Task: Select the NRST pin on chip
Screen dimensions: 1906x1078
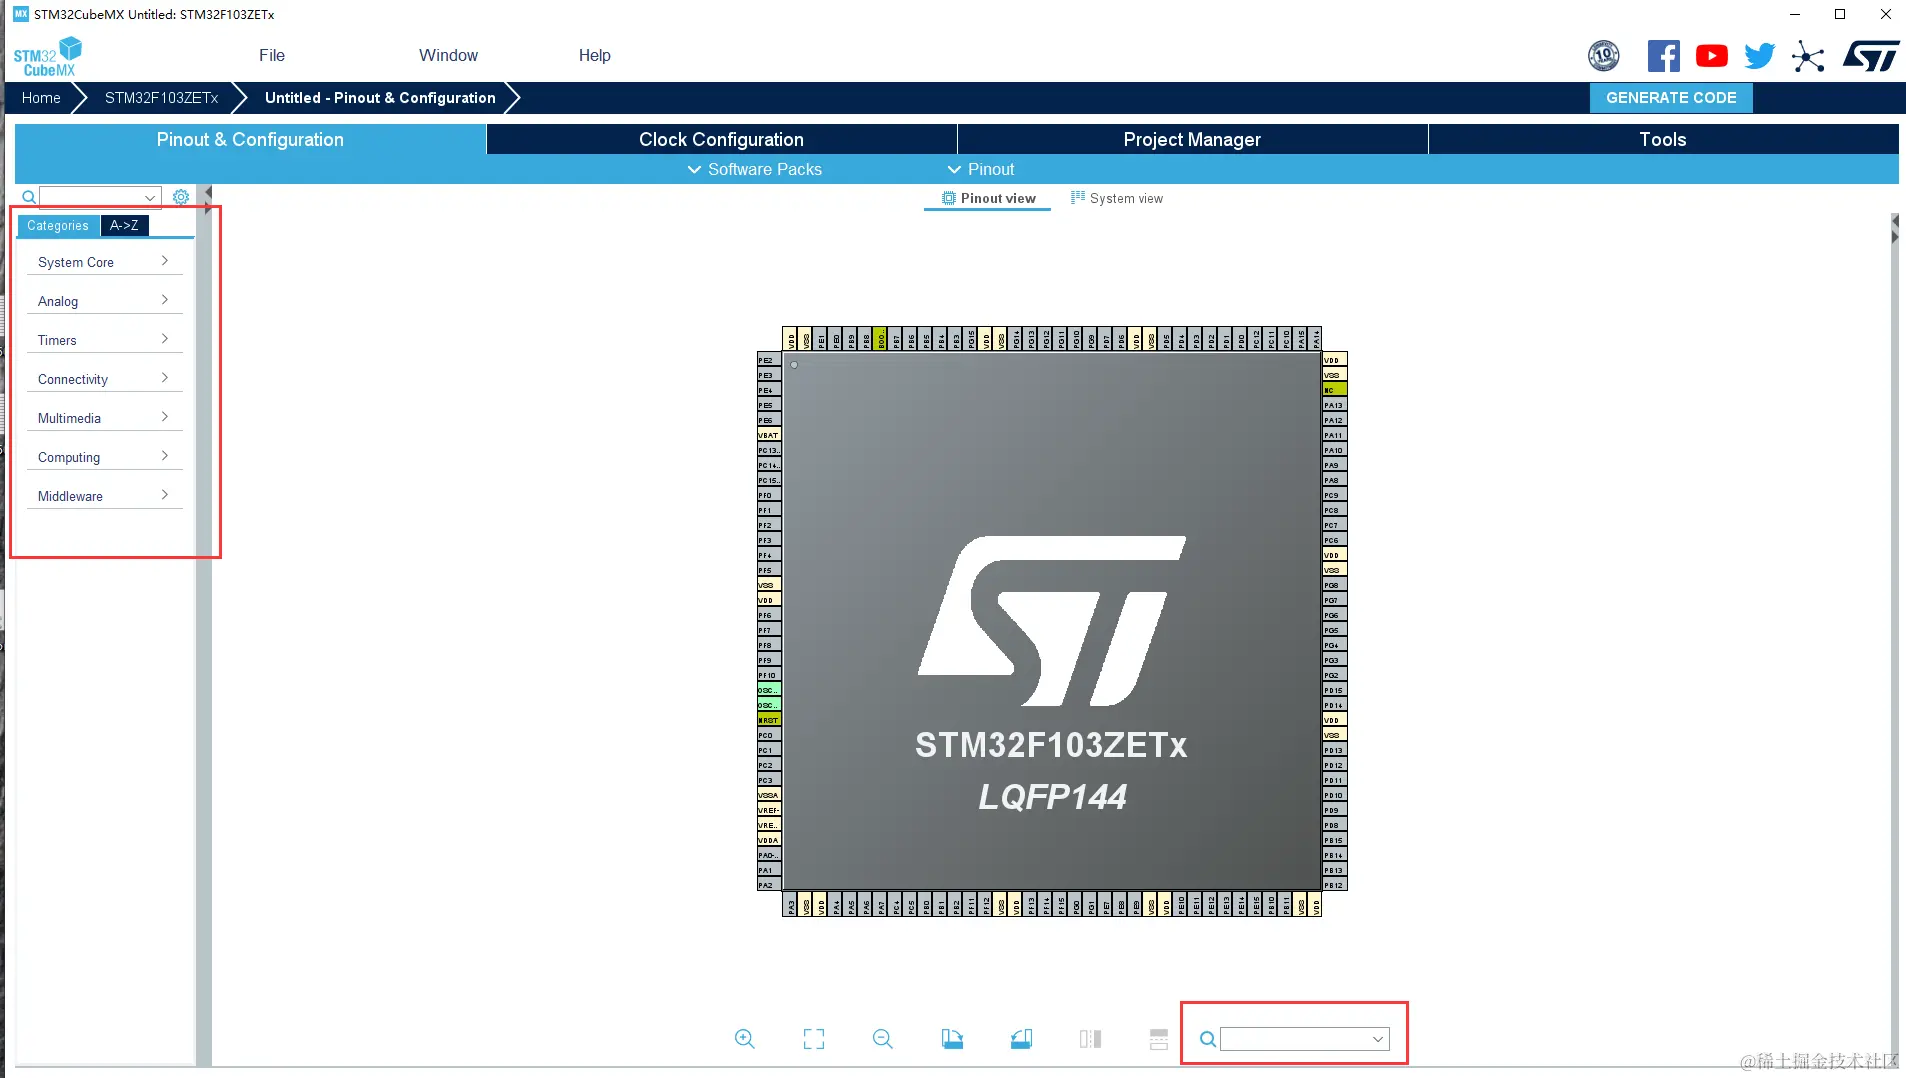Action: coord(769,720)
